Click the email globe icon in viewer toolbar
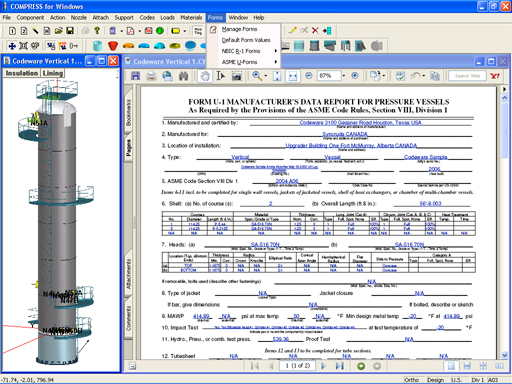The image size is (512, 384). tap(167, 76)
